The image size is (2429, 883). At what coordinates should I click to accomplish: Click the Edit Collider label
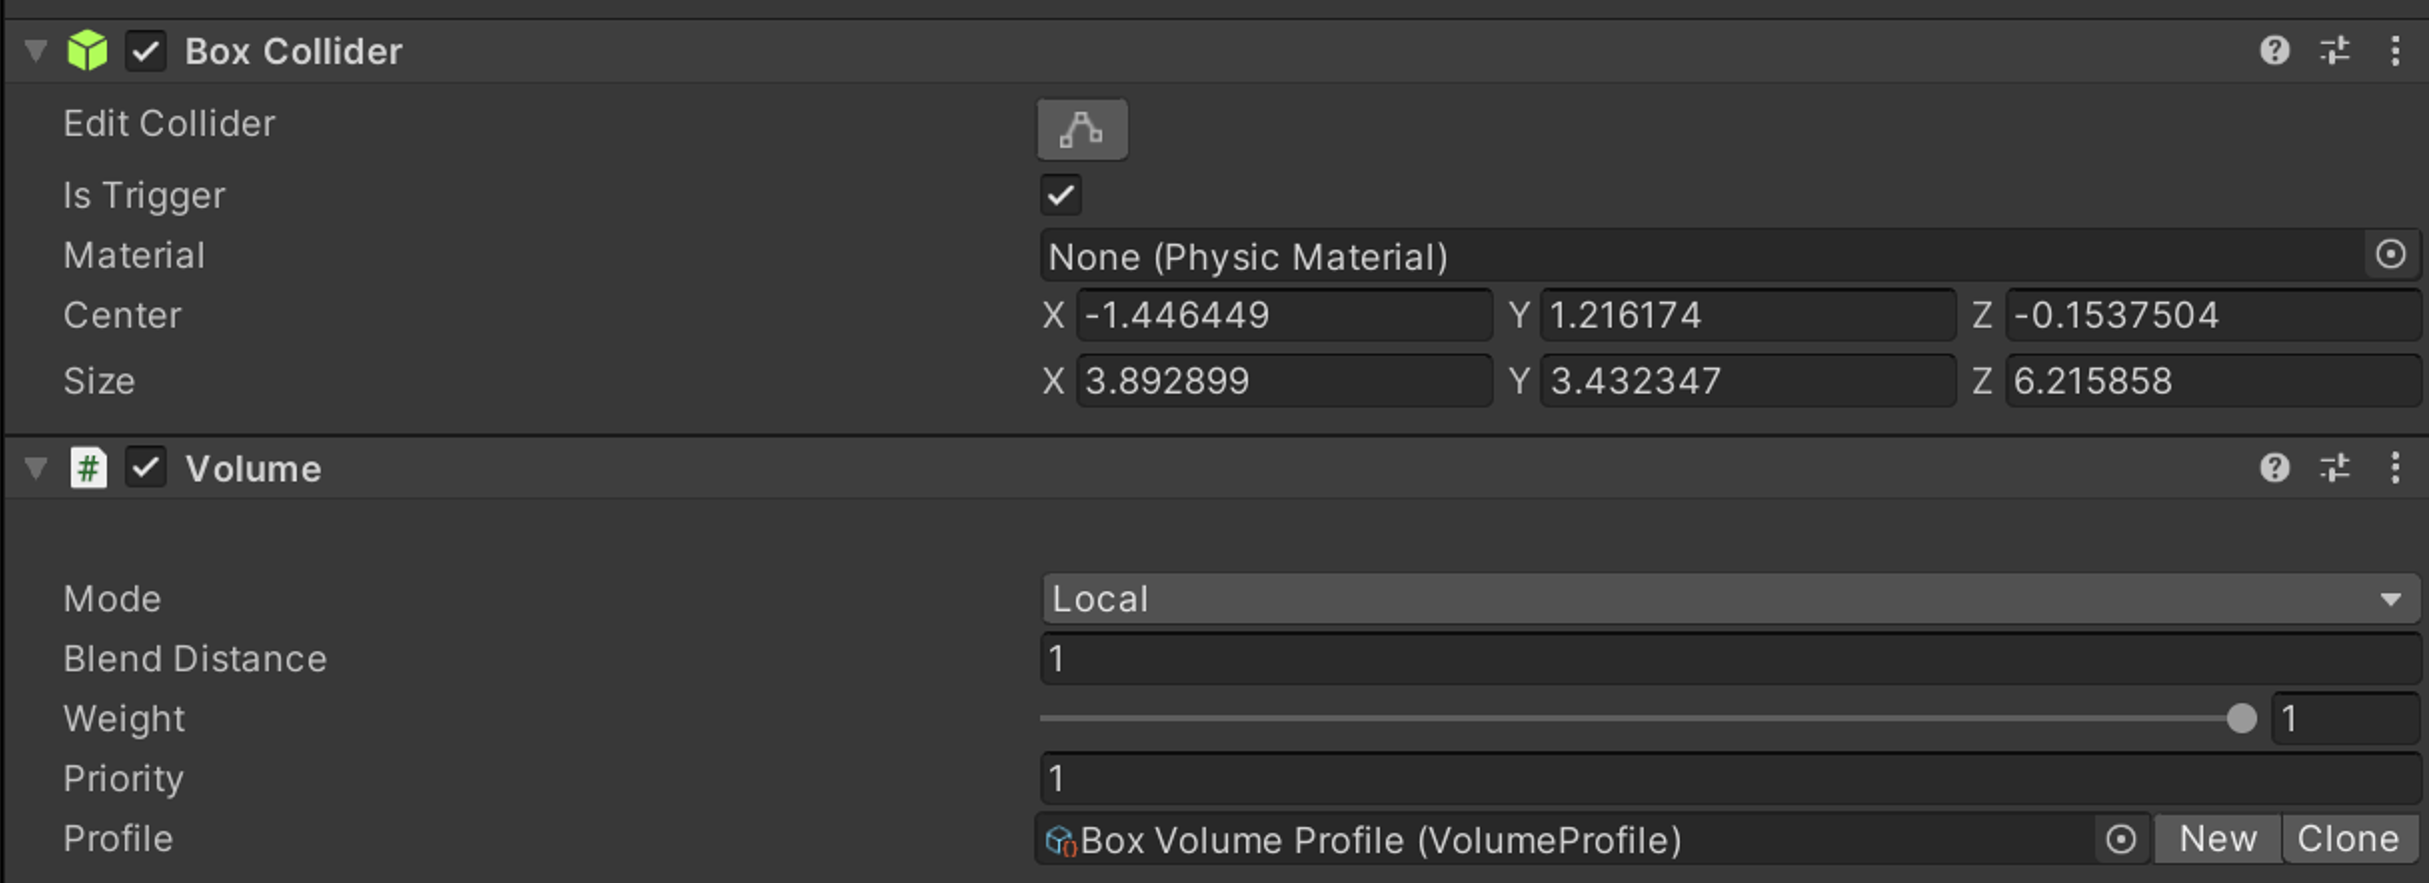(169, 124)
